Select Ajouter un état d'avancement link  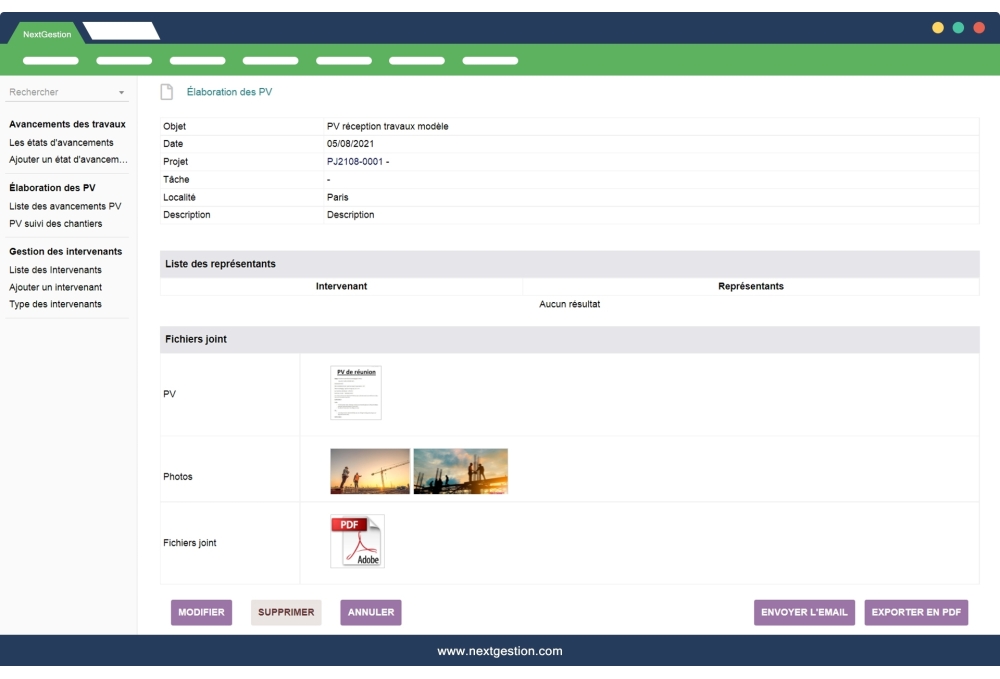tap(68, 160)
